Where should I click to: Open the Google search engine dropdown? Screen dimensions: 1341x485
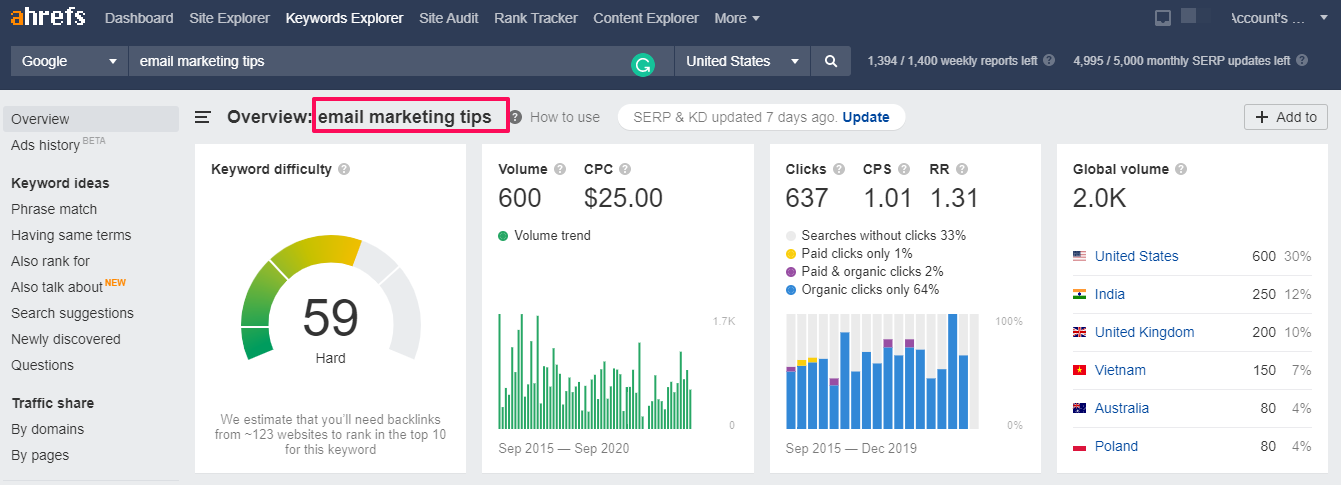tap(69, 61)
